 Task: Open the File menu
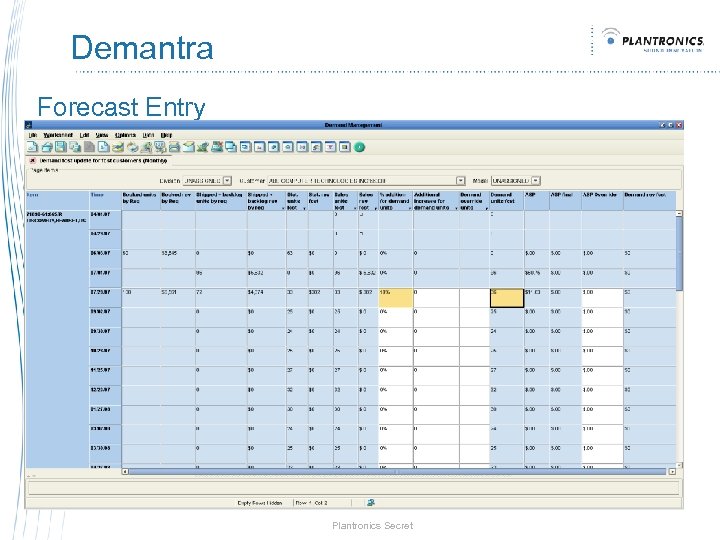(x=33, y=135)
